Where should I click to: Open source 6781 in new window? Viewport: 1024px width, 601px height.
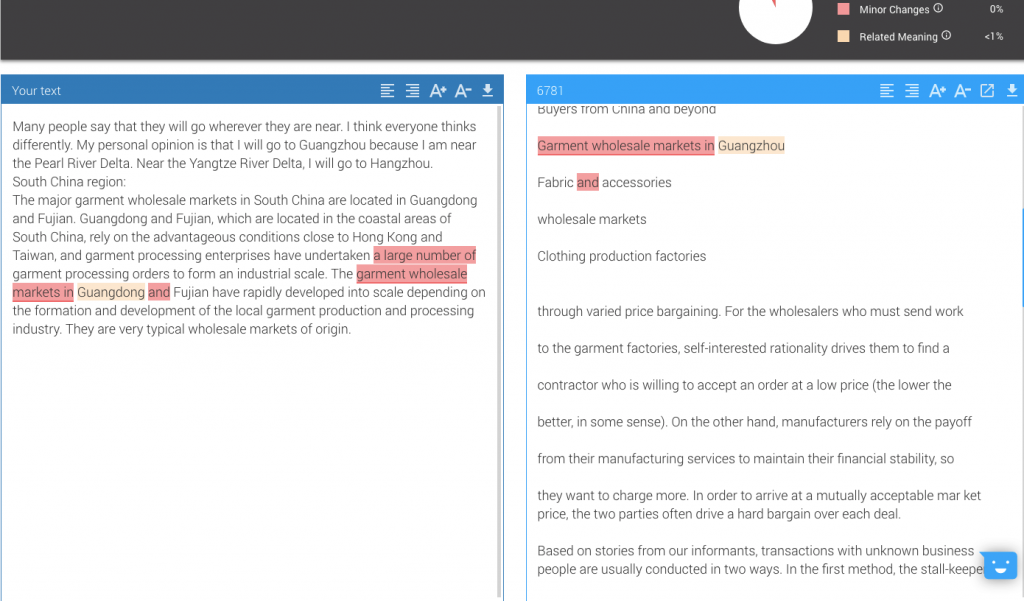pyautogui.click(x=987, y=91)
